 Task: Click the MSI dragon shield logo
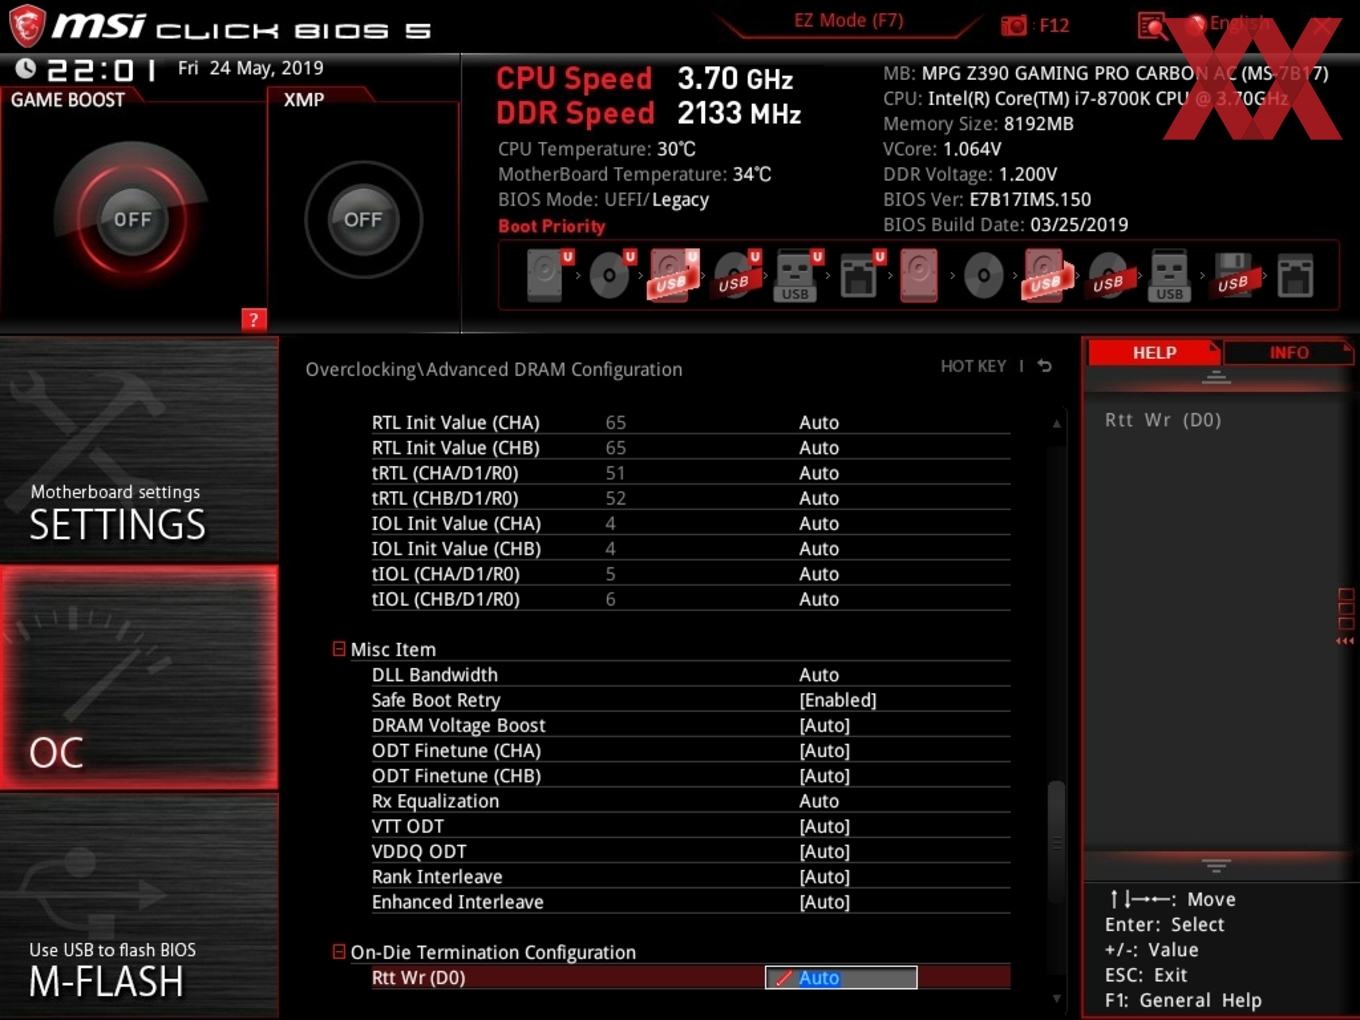coord(27,25)
